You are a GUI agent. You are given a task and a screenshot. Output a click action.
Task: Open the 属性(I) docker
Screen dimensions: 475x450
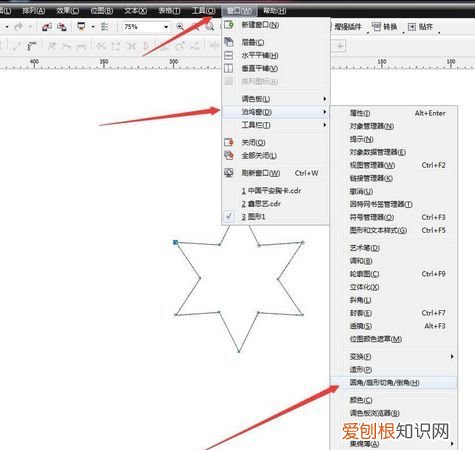tap(394, 113)
